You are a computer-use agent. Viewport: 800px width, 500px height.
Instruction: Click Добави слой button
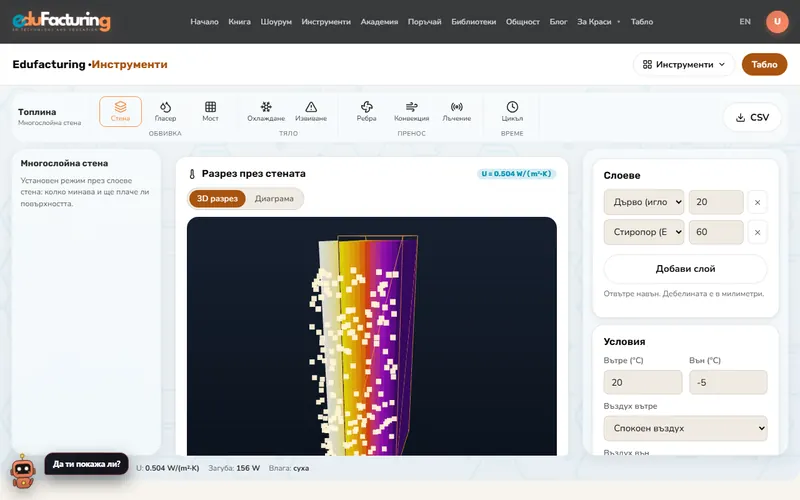coord(685,269)
